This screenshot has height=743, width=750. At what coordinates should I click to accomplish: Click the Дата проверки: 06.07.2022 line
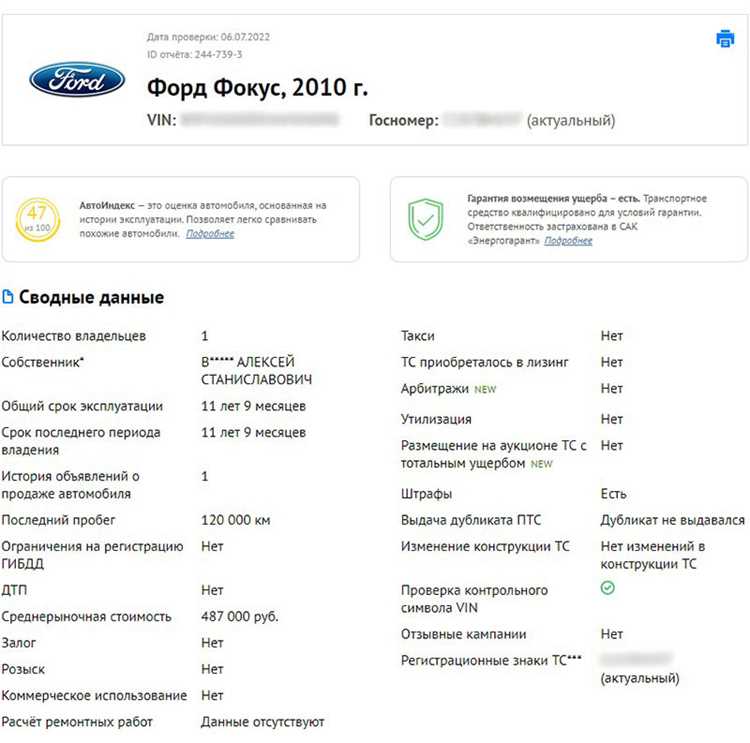pyautogui.click(x=208, y=37)
